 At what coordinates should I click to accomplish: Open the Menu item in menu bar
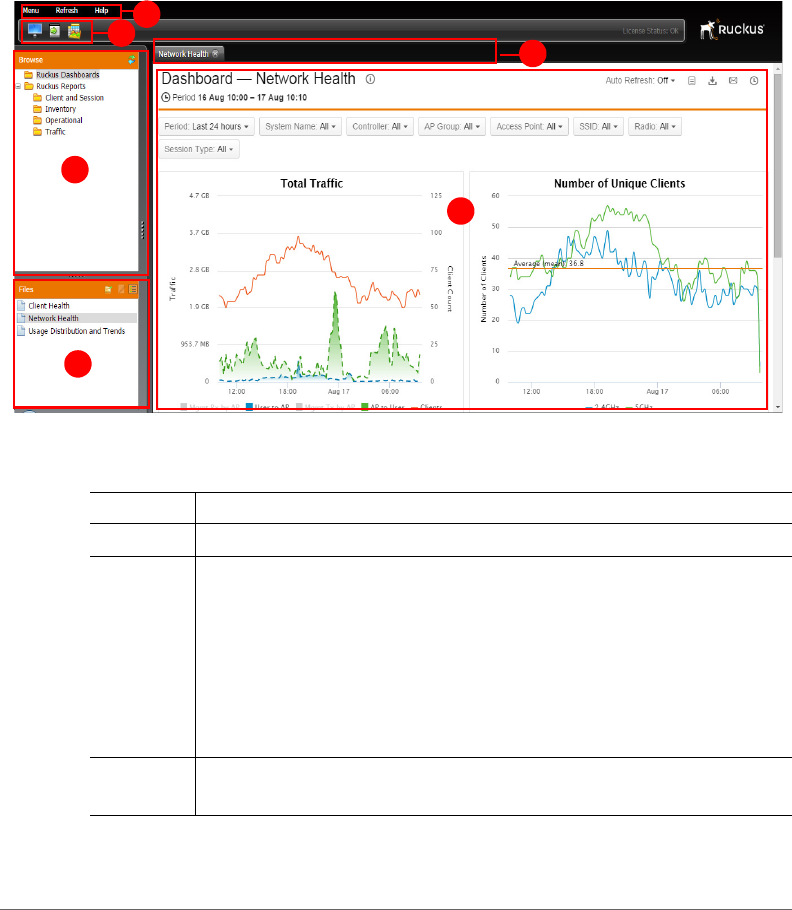tap(31, 10)
